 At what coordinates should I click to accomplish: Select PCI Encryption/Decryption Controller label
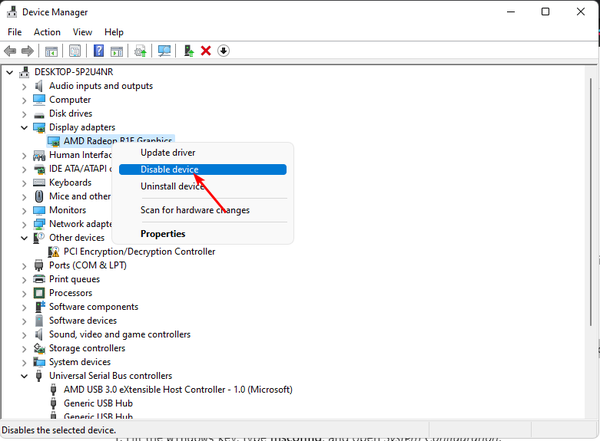pos(139,252)
